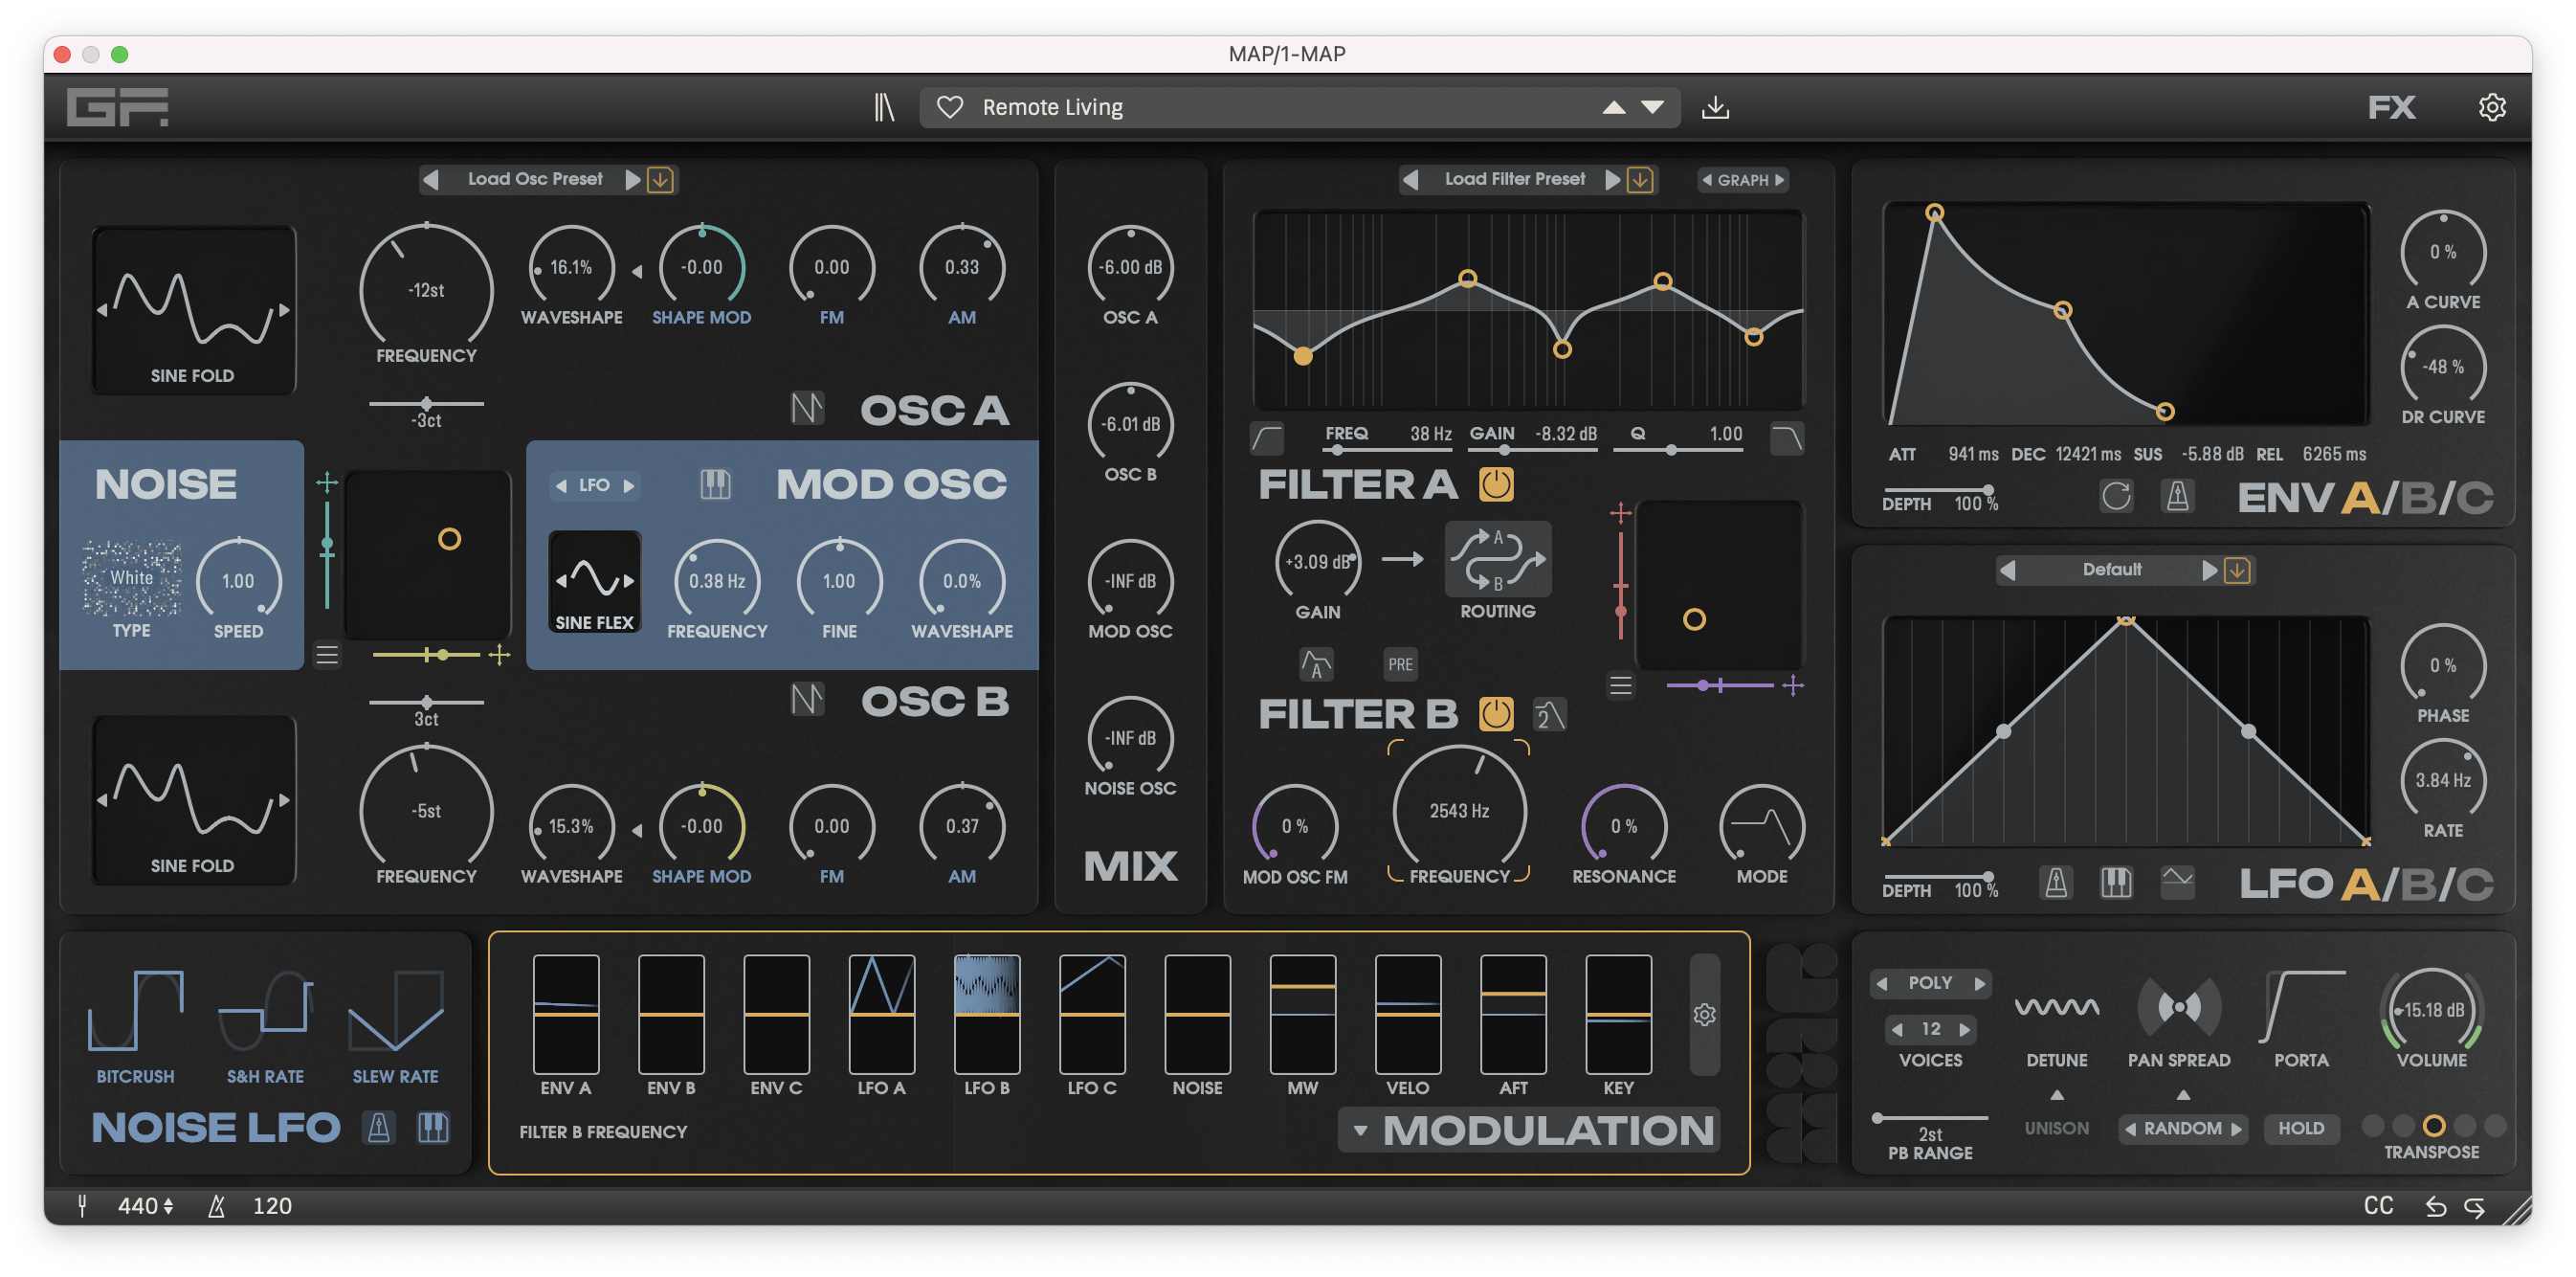
Task: Click the undo arrow in status bar
Action: click(x=2435, y=1206)
